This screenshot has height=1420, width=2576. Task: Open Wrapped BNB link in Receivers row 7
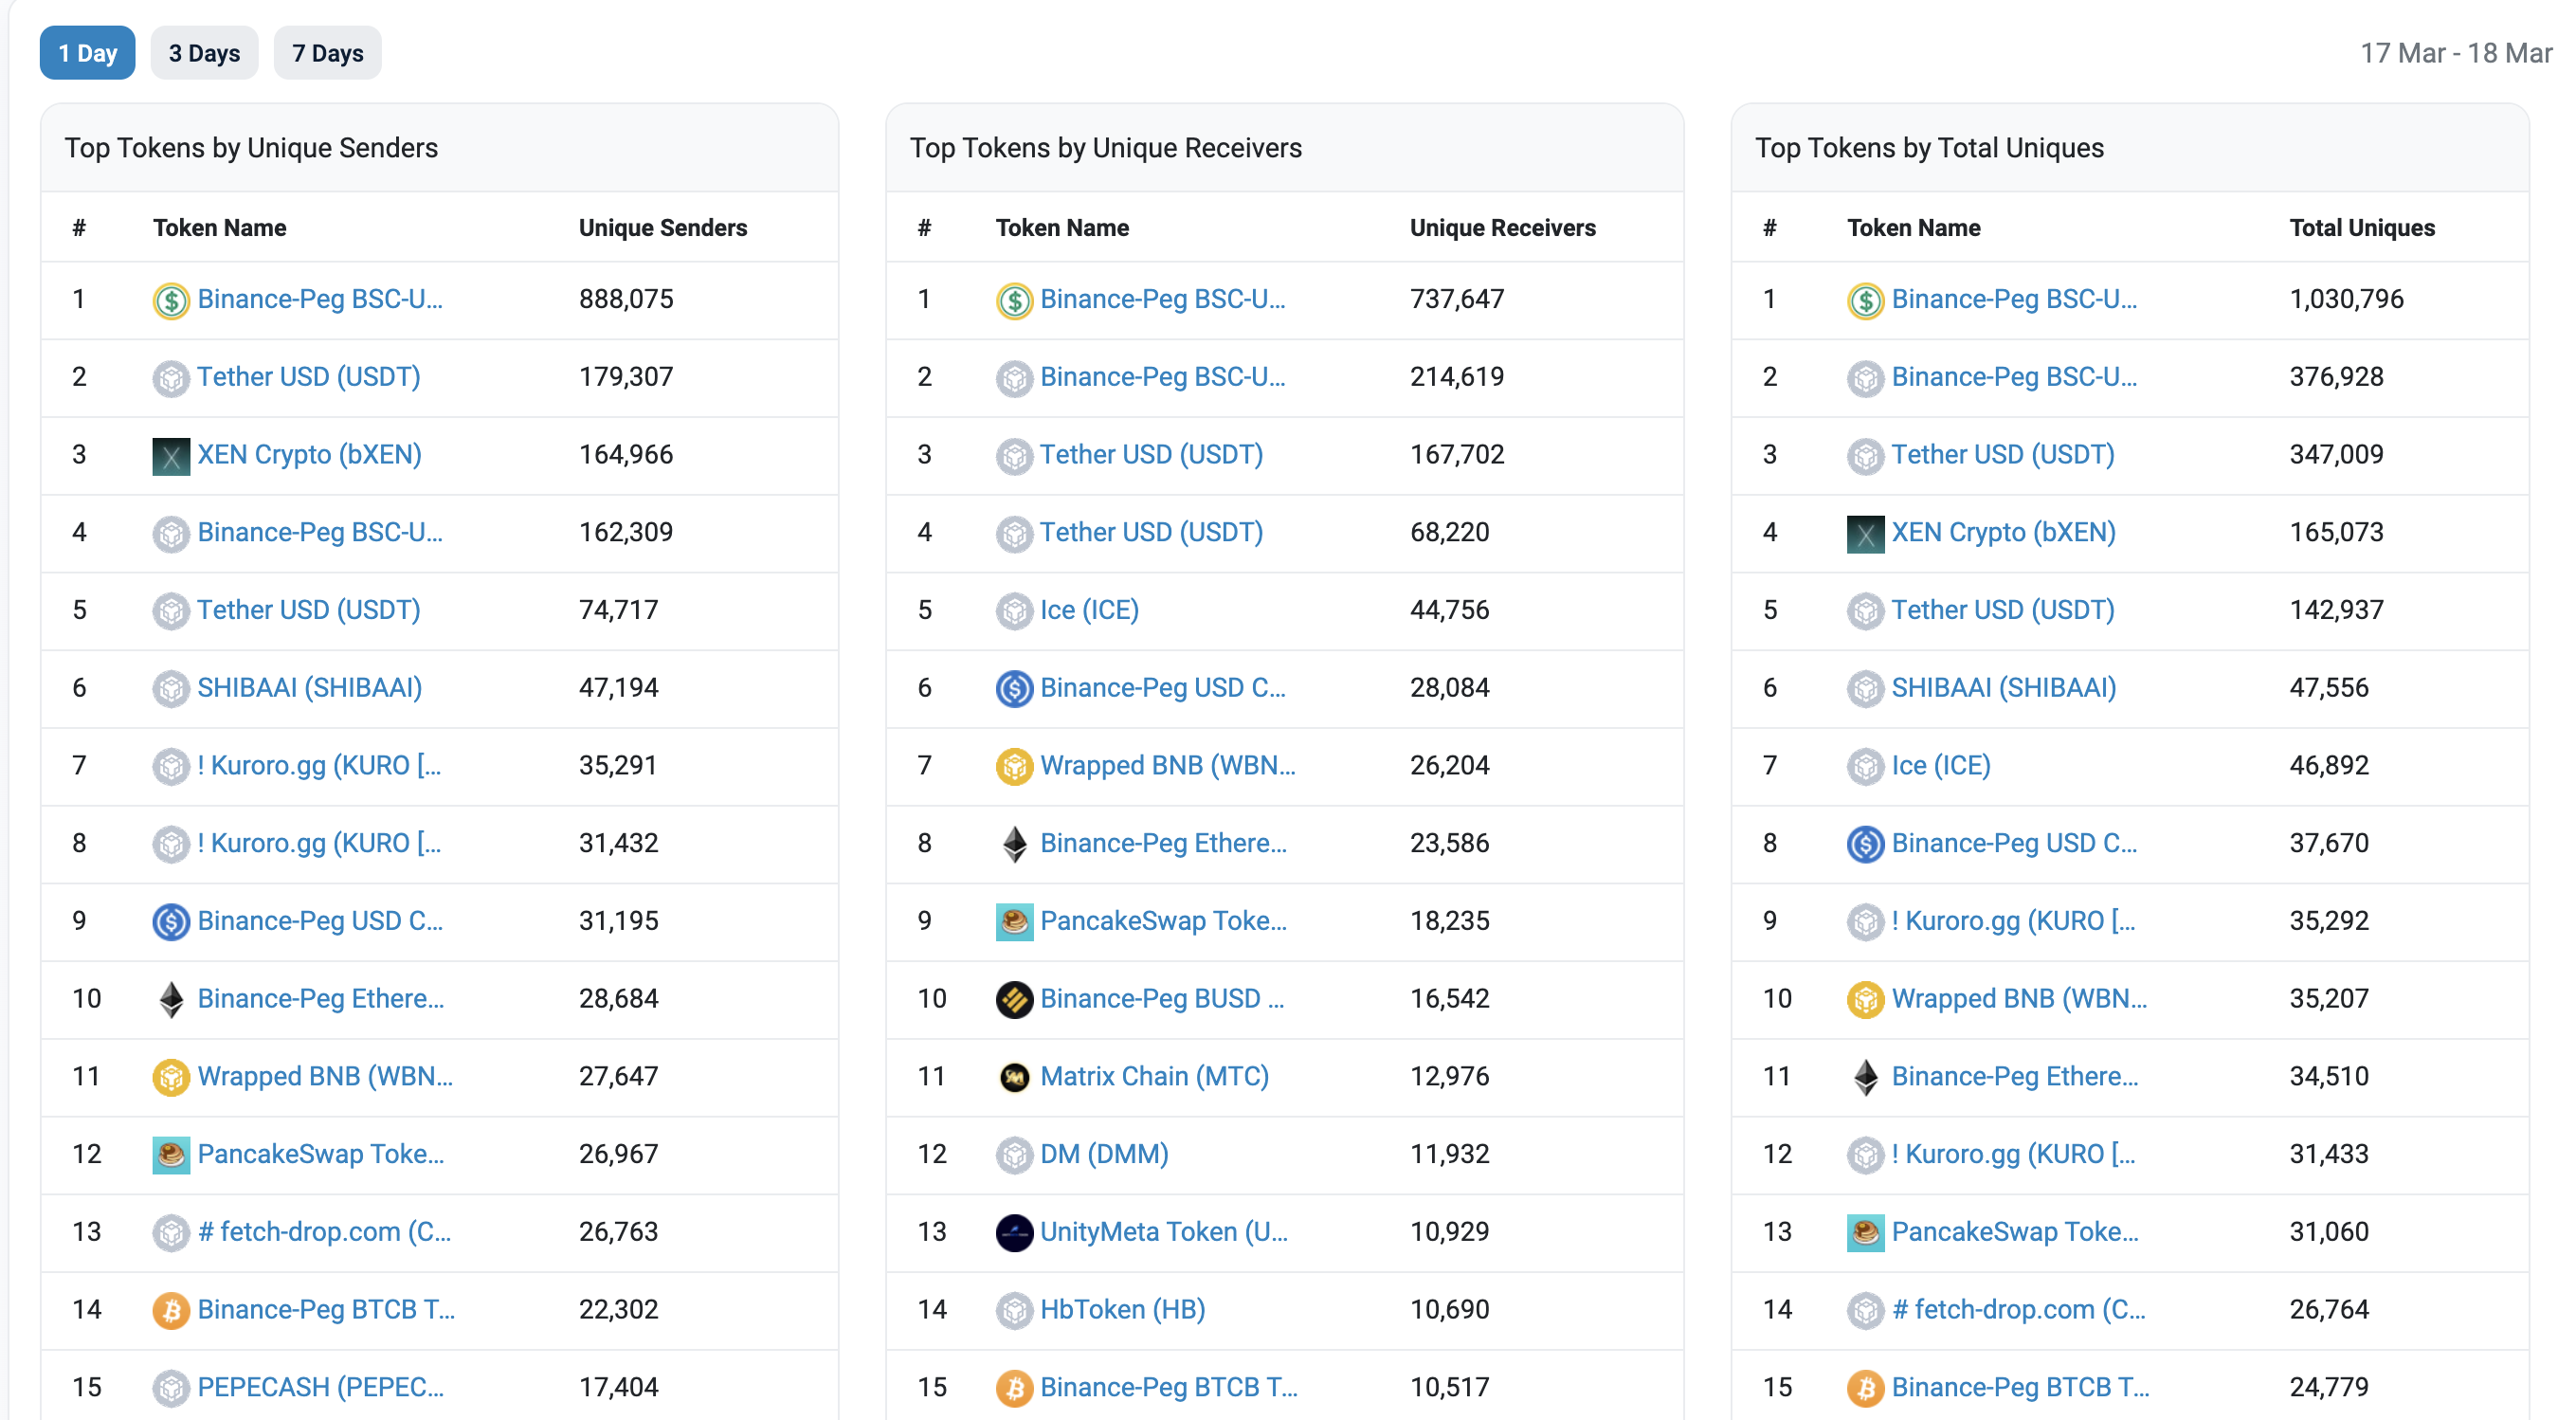(x=1167, y=766)
